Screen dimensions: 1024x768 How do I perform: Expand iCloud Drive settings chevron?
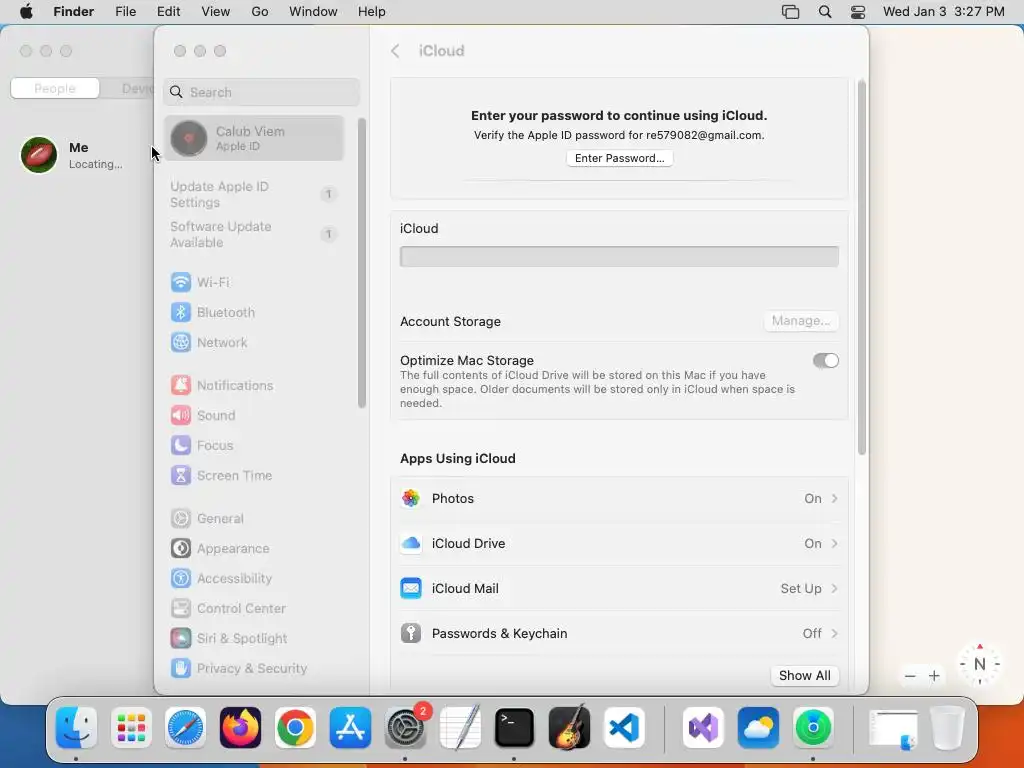tap(835, 543)
